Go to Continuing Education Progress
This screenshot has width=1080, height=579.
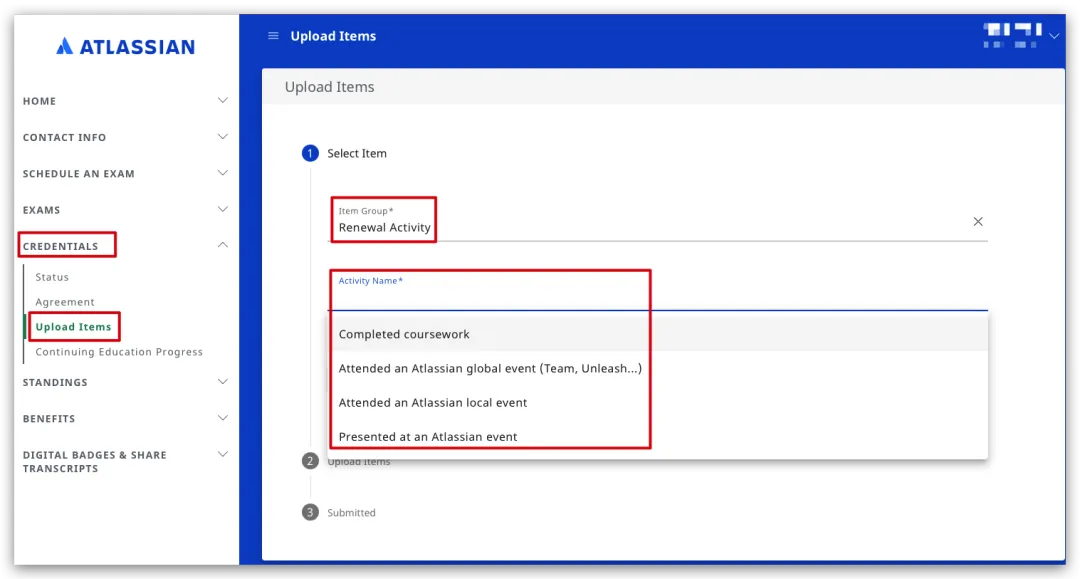pos(119,352)
